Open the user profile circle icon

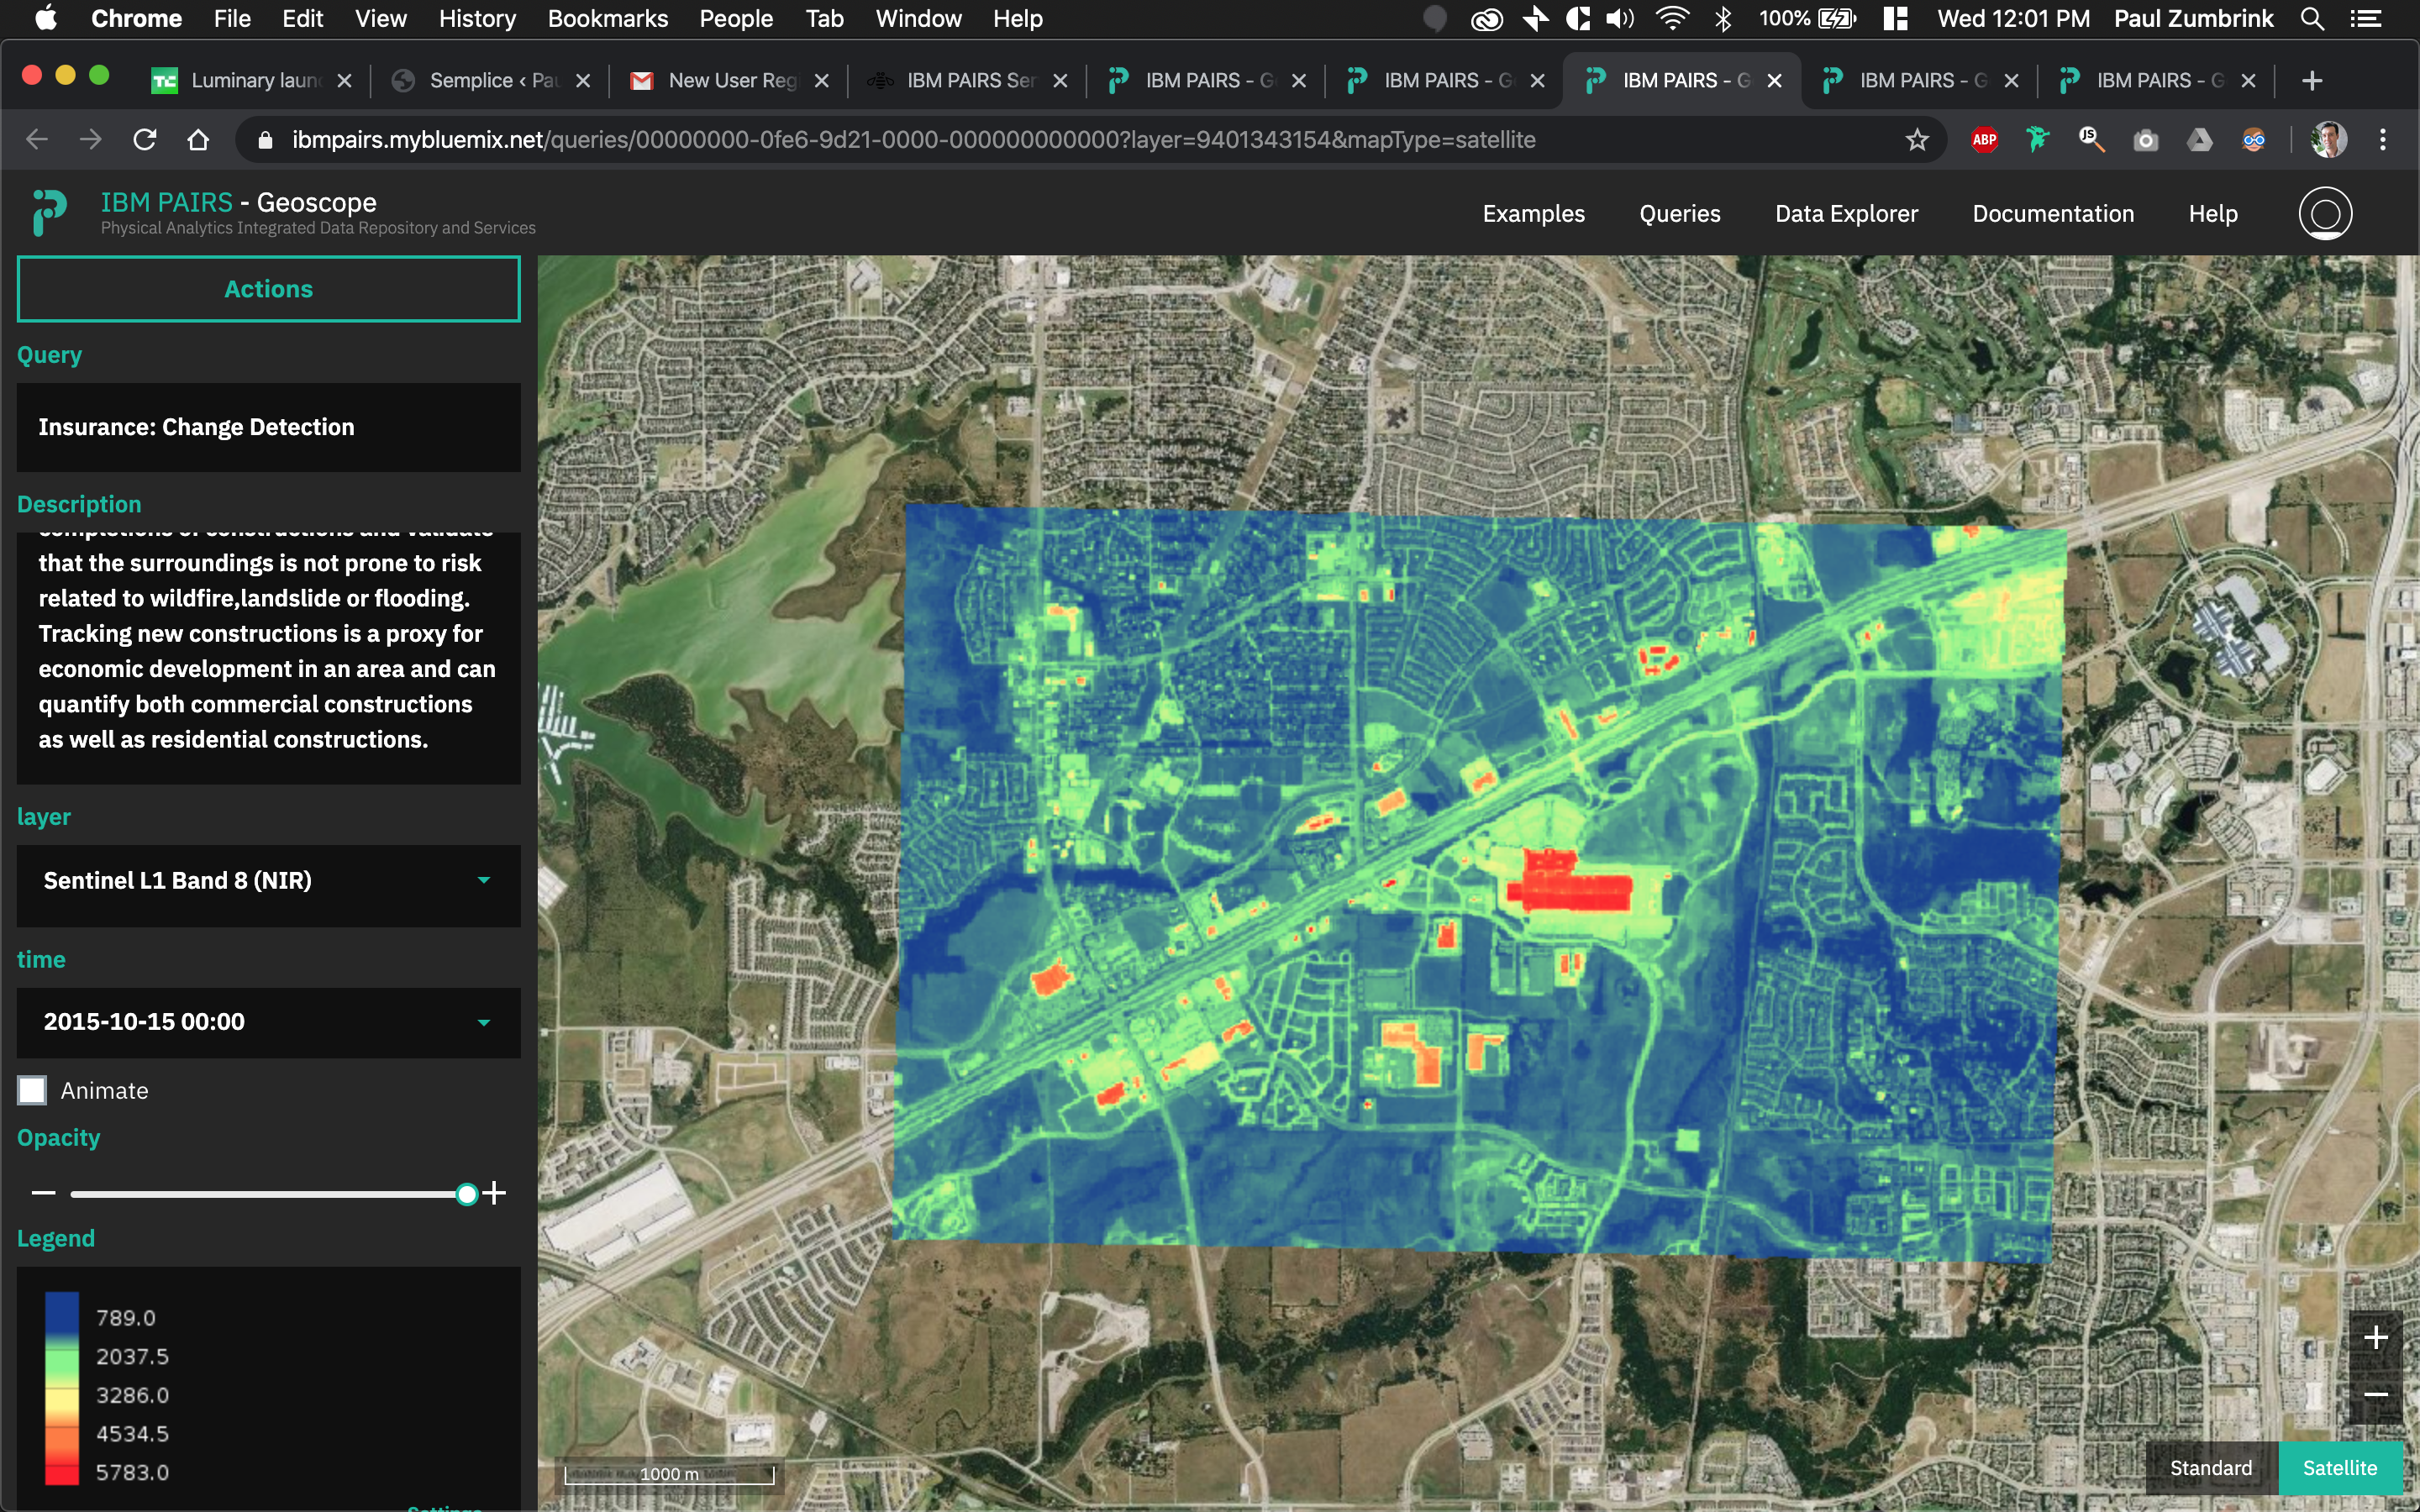click(2325, 213)
